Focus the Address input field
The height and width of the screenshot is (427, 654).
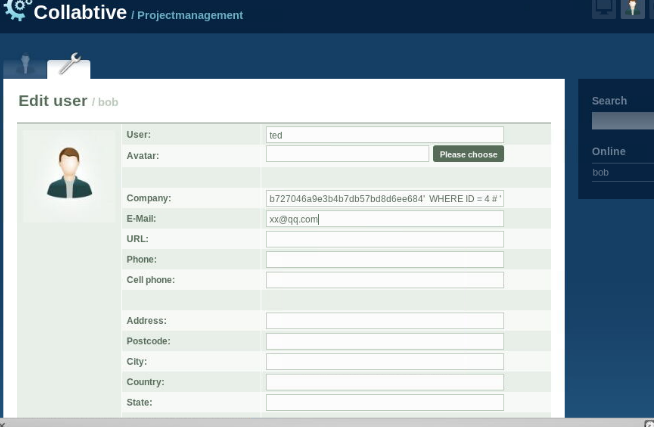pyautogui.click(x=385, y=321)
